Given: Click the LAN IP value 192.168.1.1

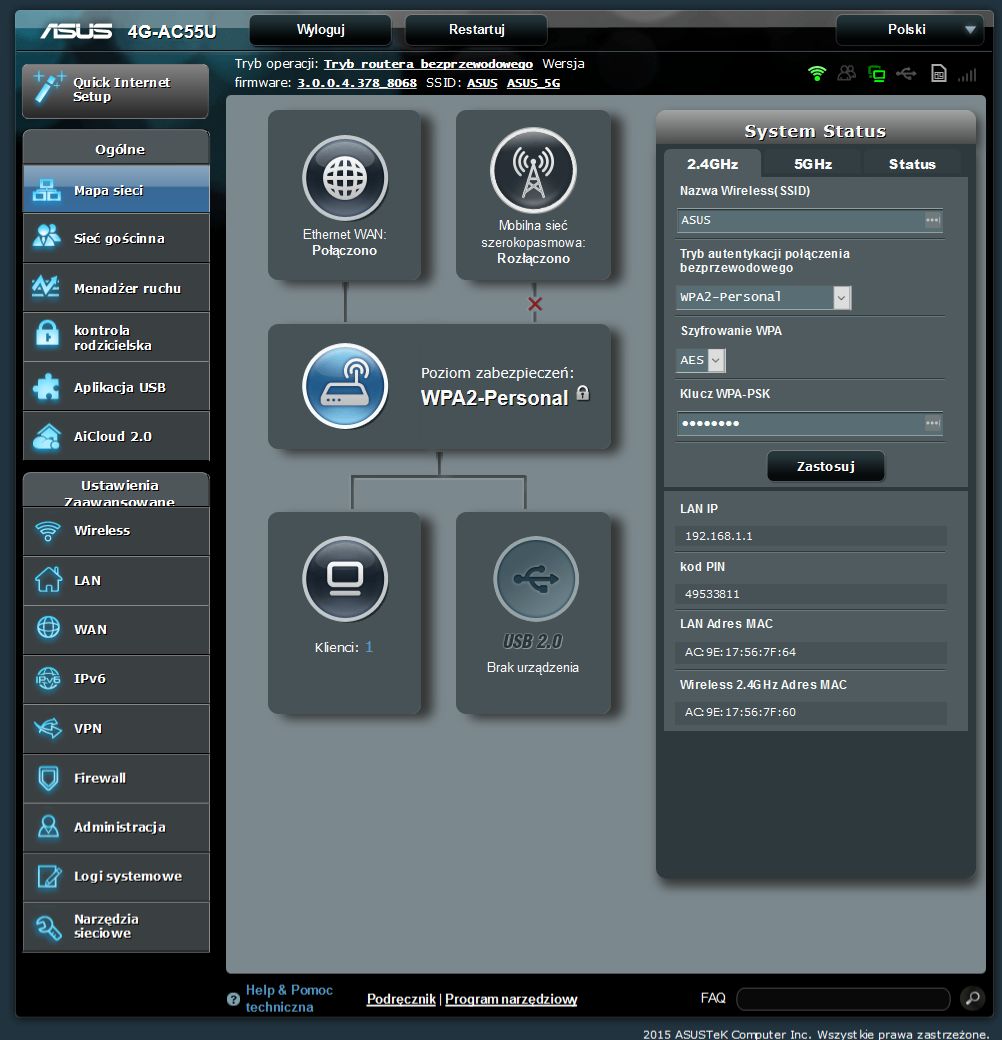Looking at the screenshot, I should [x=718, y=536].
